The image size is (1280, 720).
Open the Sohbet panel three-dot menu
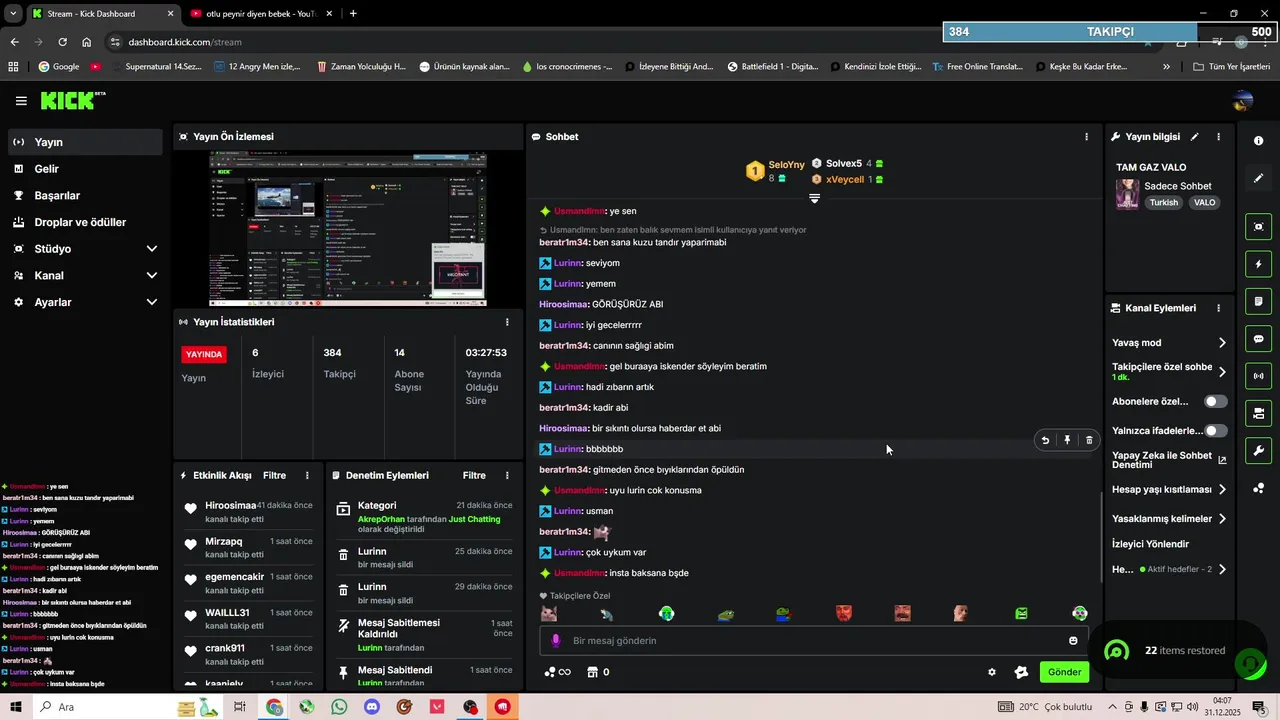[1087, 137]
